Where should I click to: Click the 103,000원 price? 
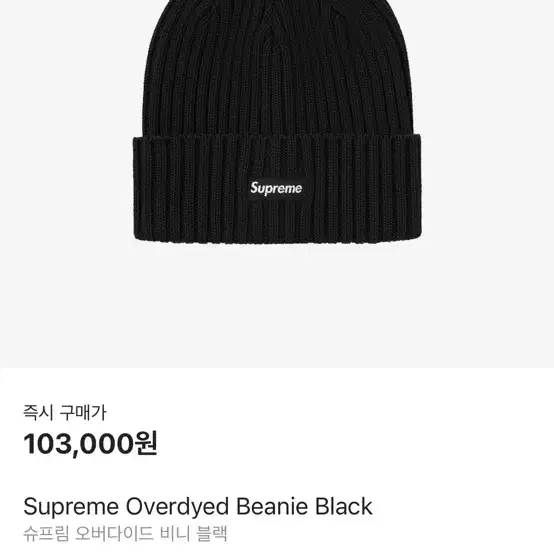(90, 444)
